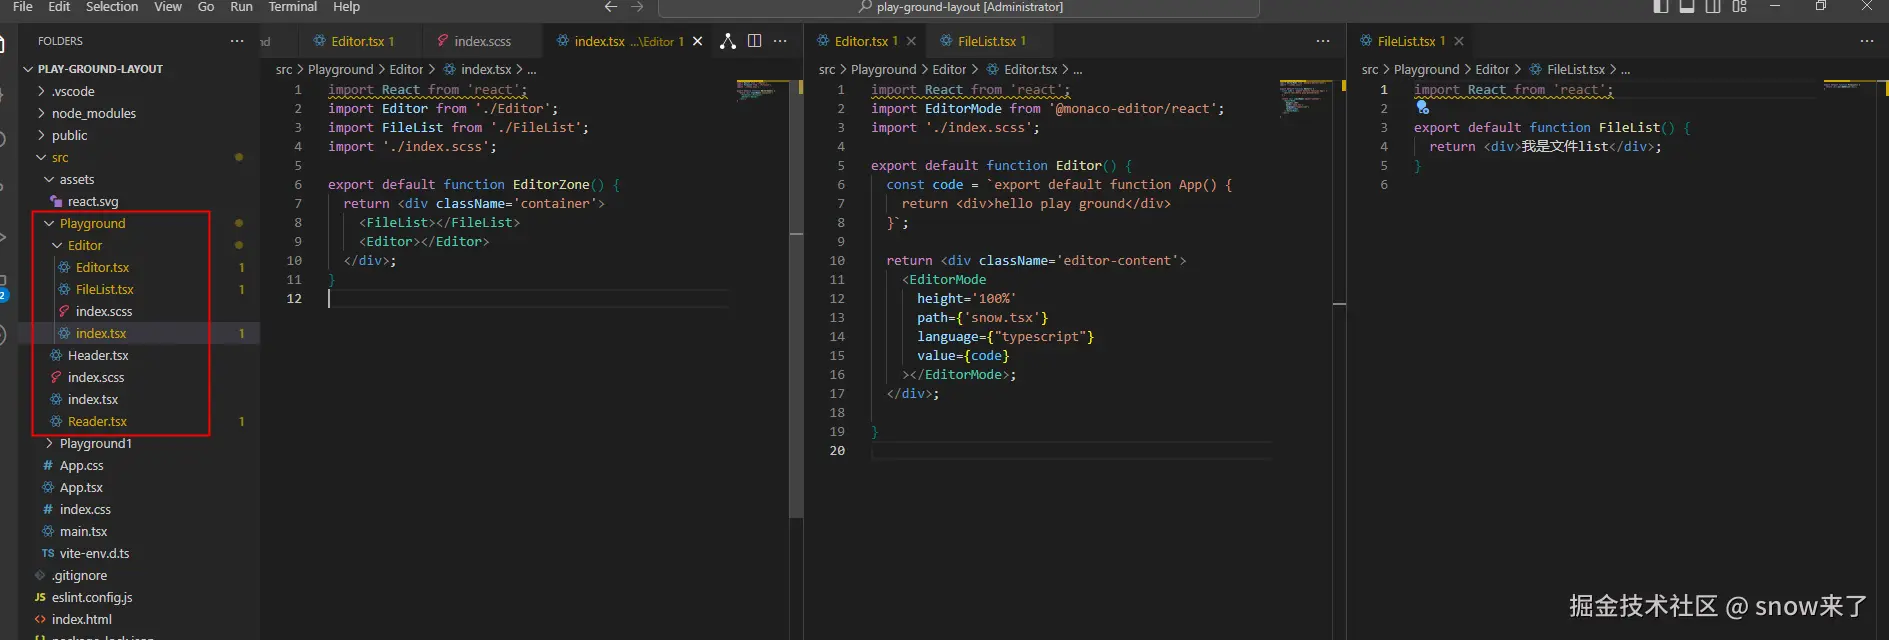Image resolution: width=1889 pixels, height=640 pixels.
Task: Click Editor breadcrumb in the middle editor
Action: click(x=948, y=69)
